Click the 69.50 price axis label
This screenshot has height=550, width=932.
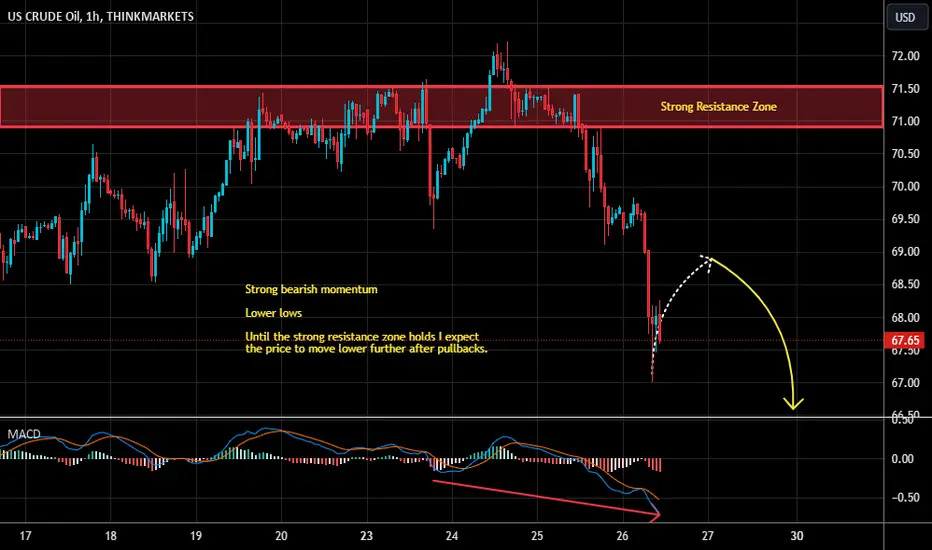tap(905, 219)
